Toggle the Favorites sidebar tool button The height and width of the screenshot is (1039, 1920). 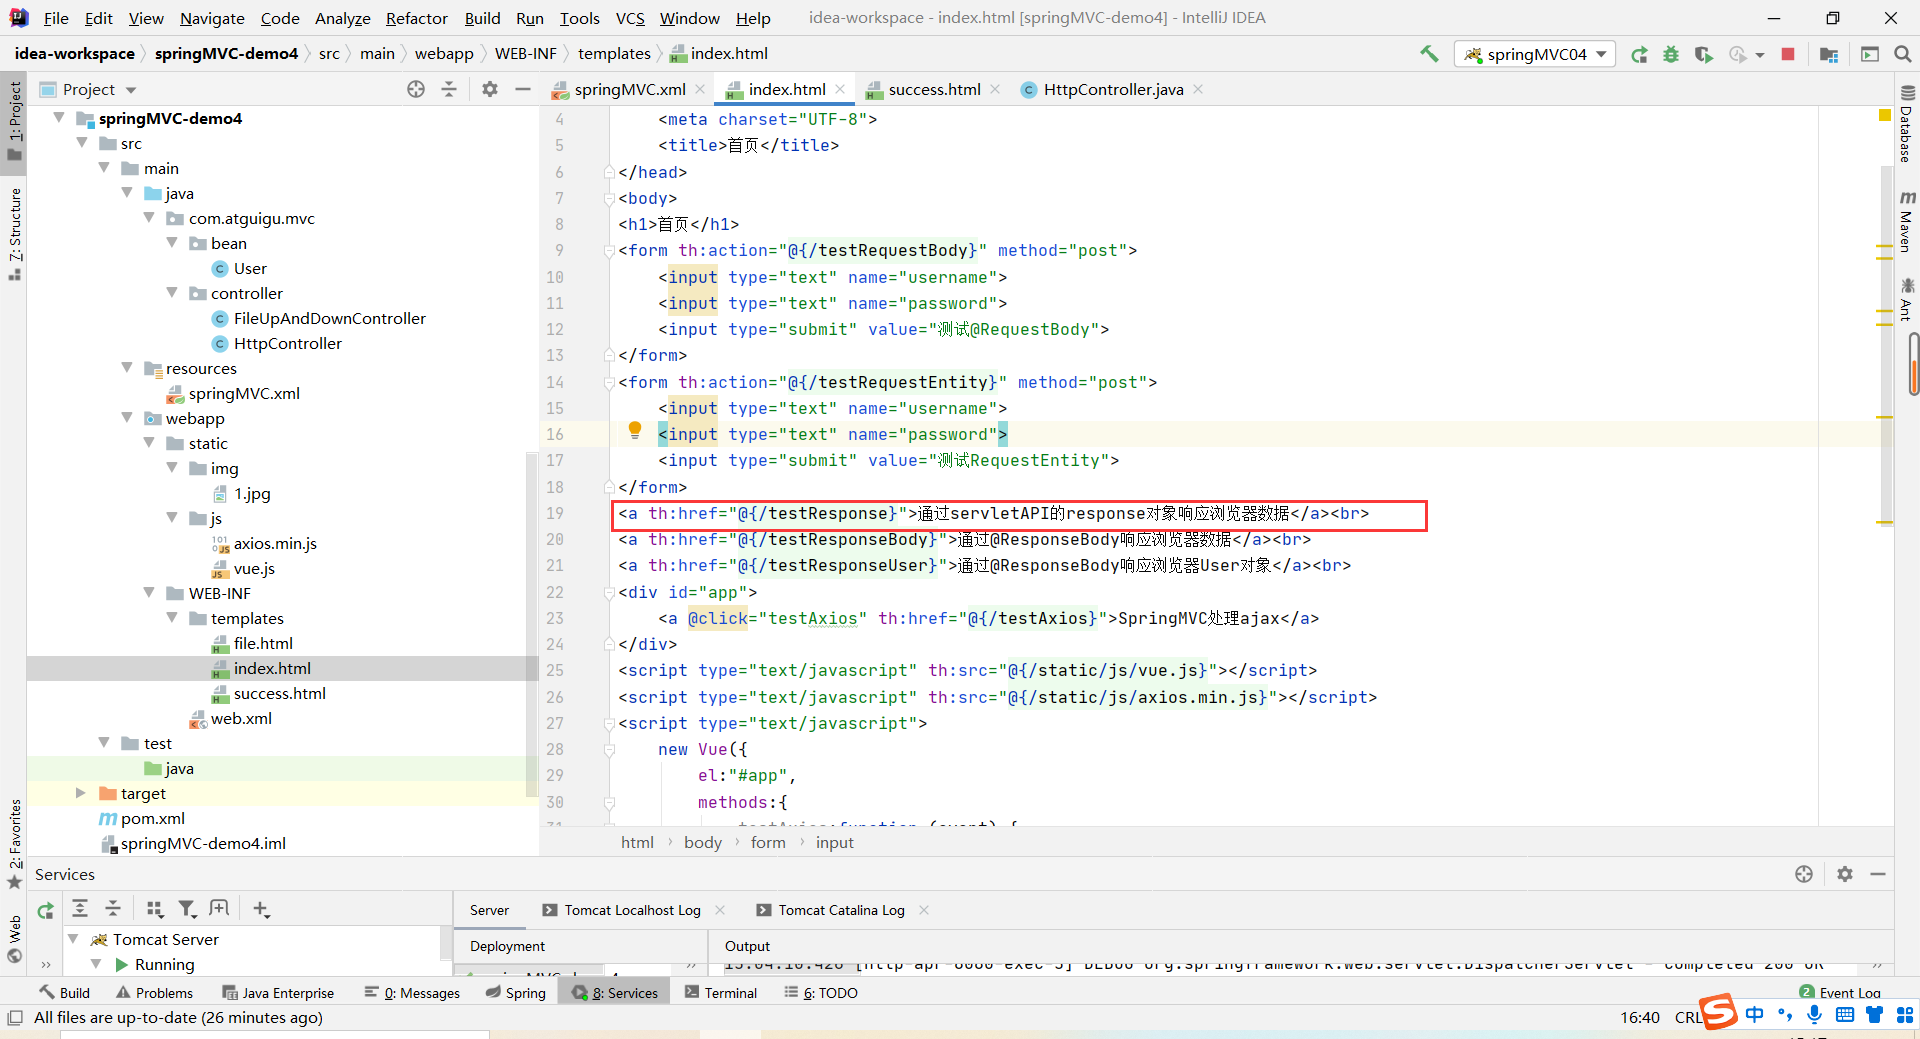tap(14, 845)
